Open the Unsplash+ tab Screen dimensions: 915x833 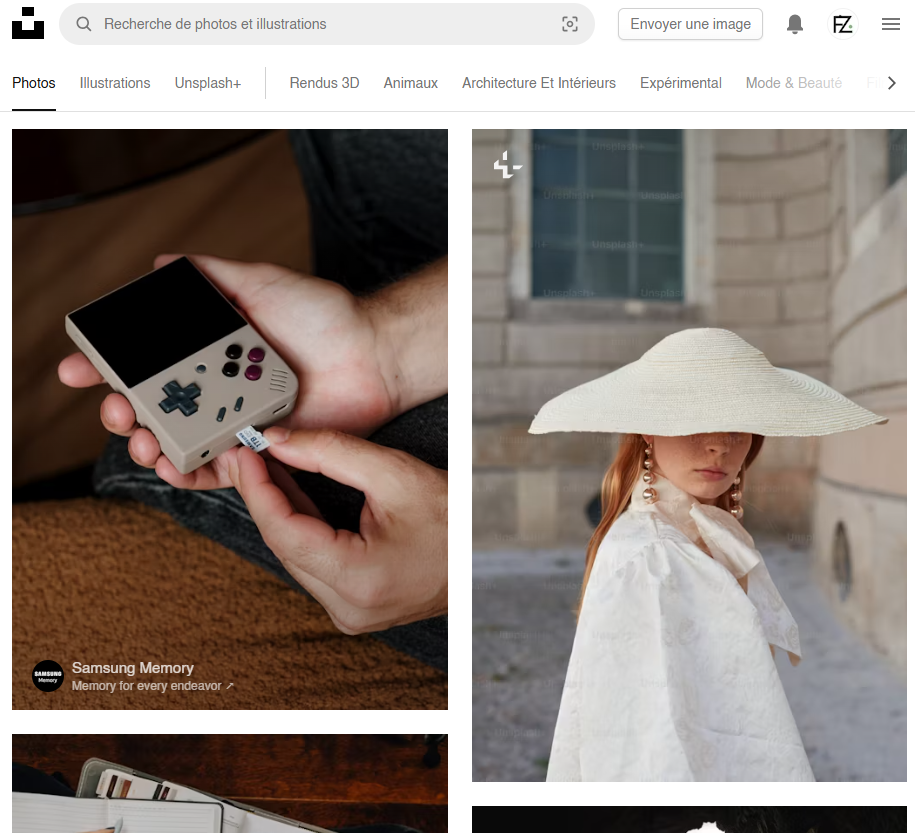point(208,83)
